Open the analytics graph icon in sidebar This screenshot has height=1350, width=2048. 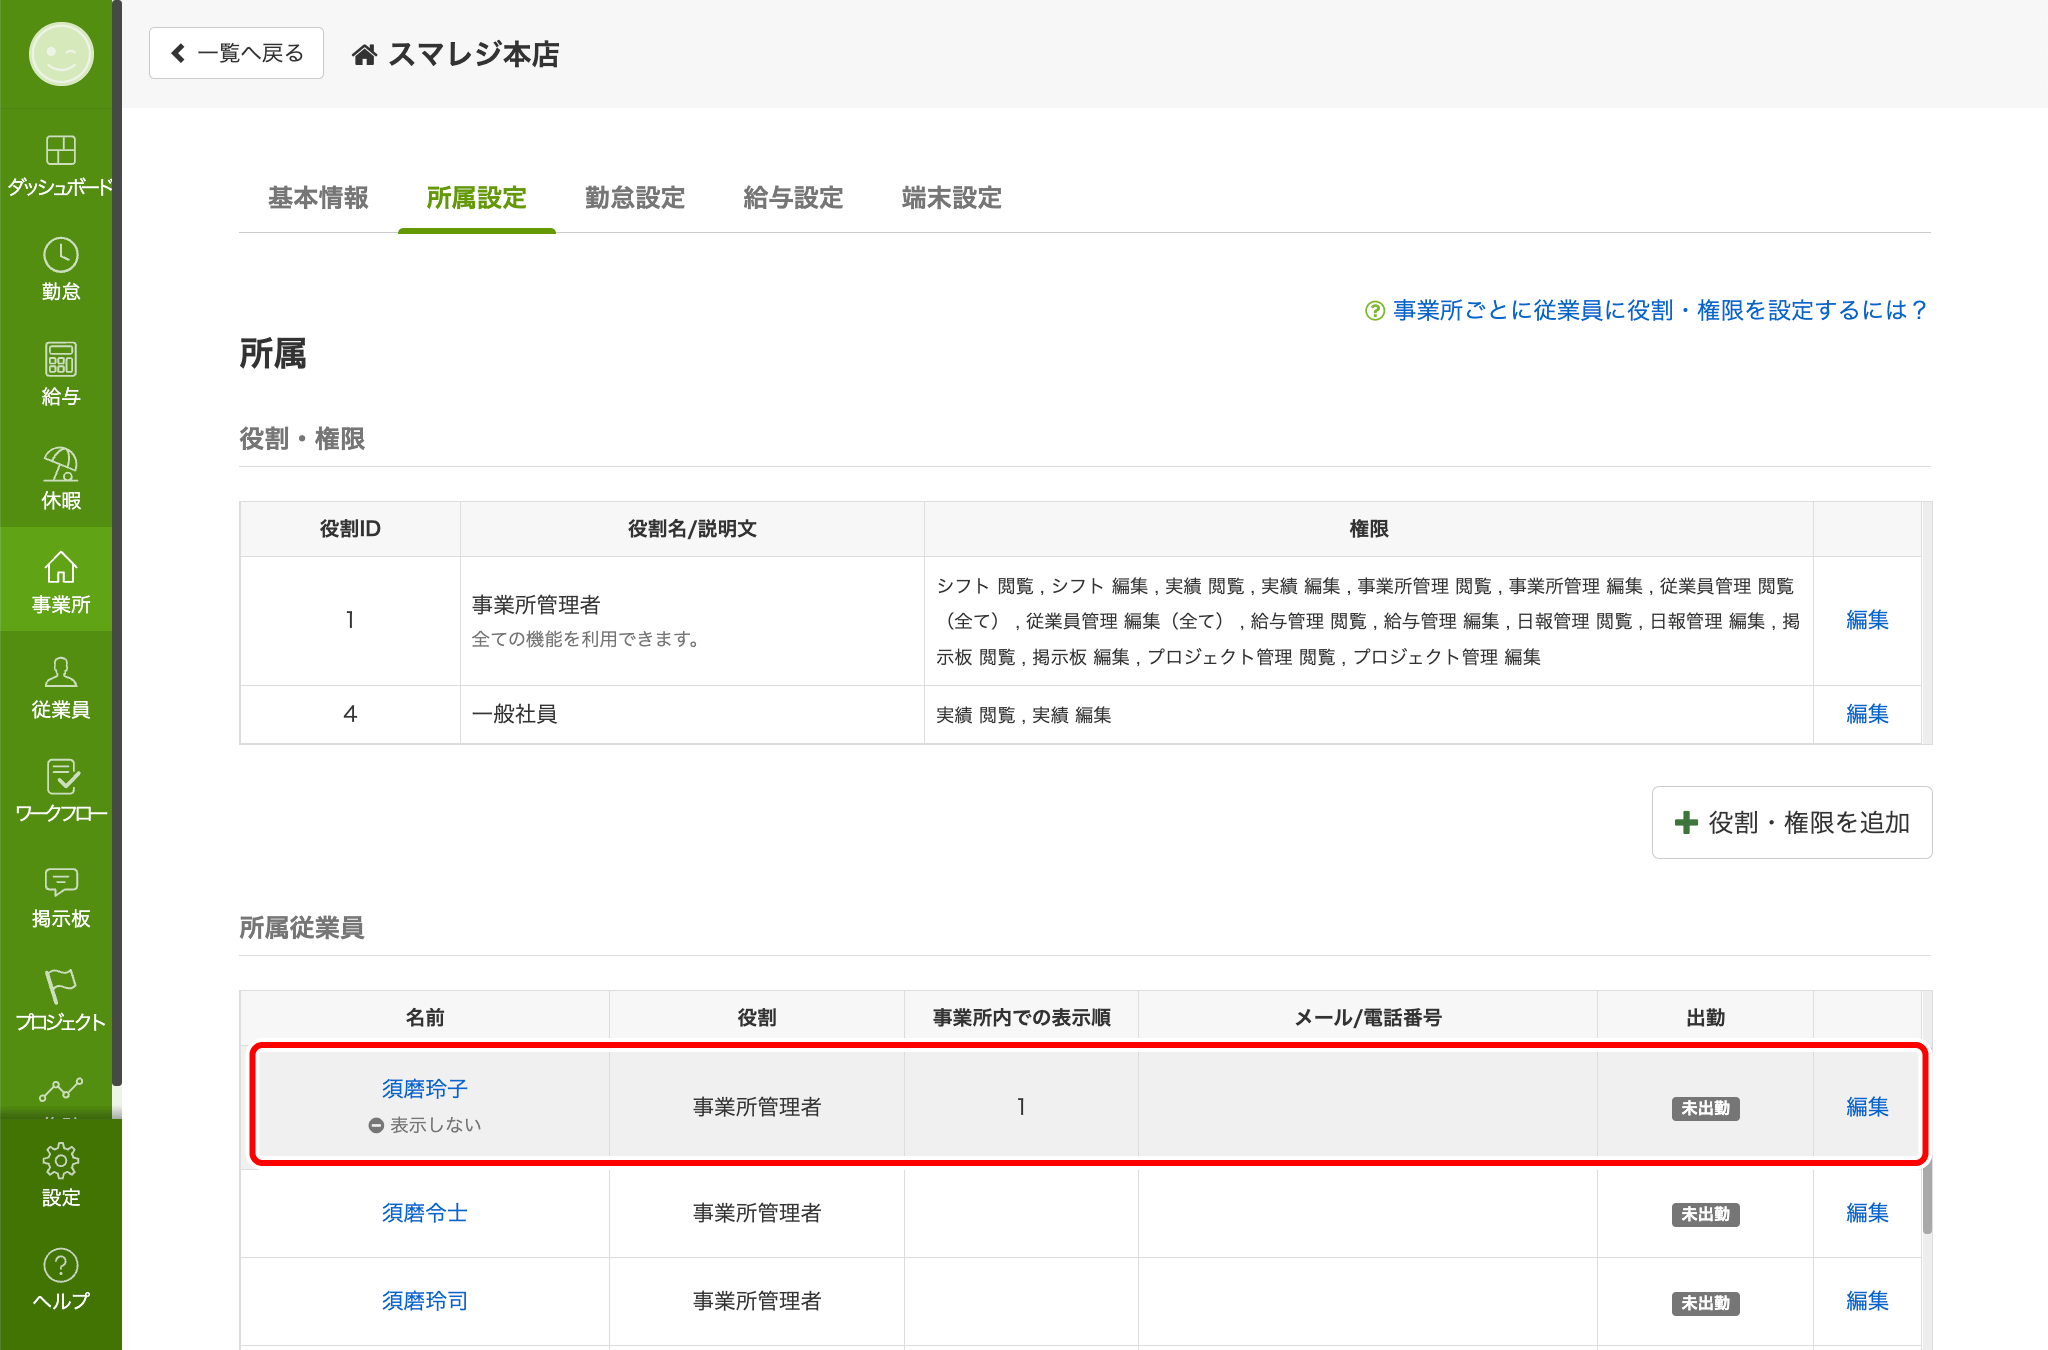[x=61, y=1089]
